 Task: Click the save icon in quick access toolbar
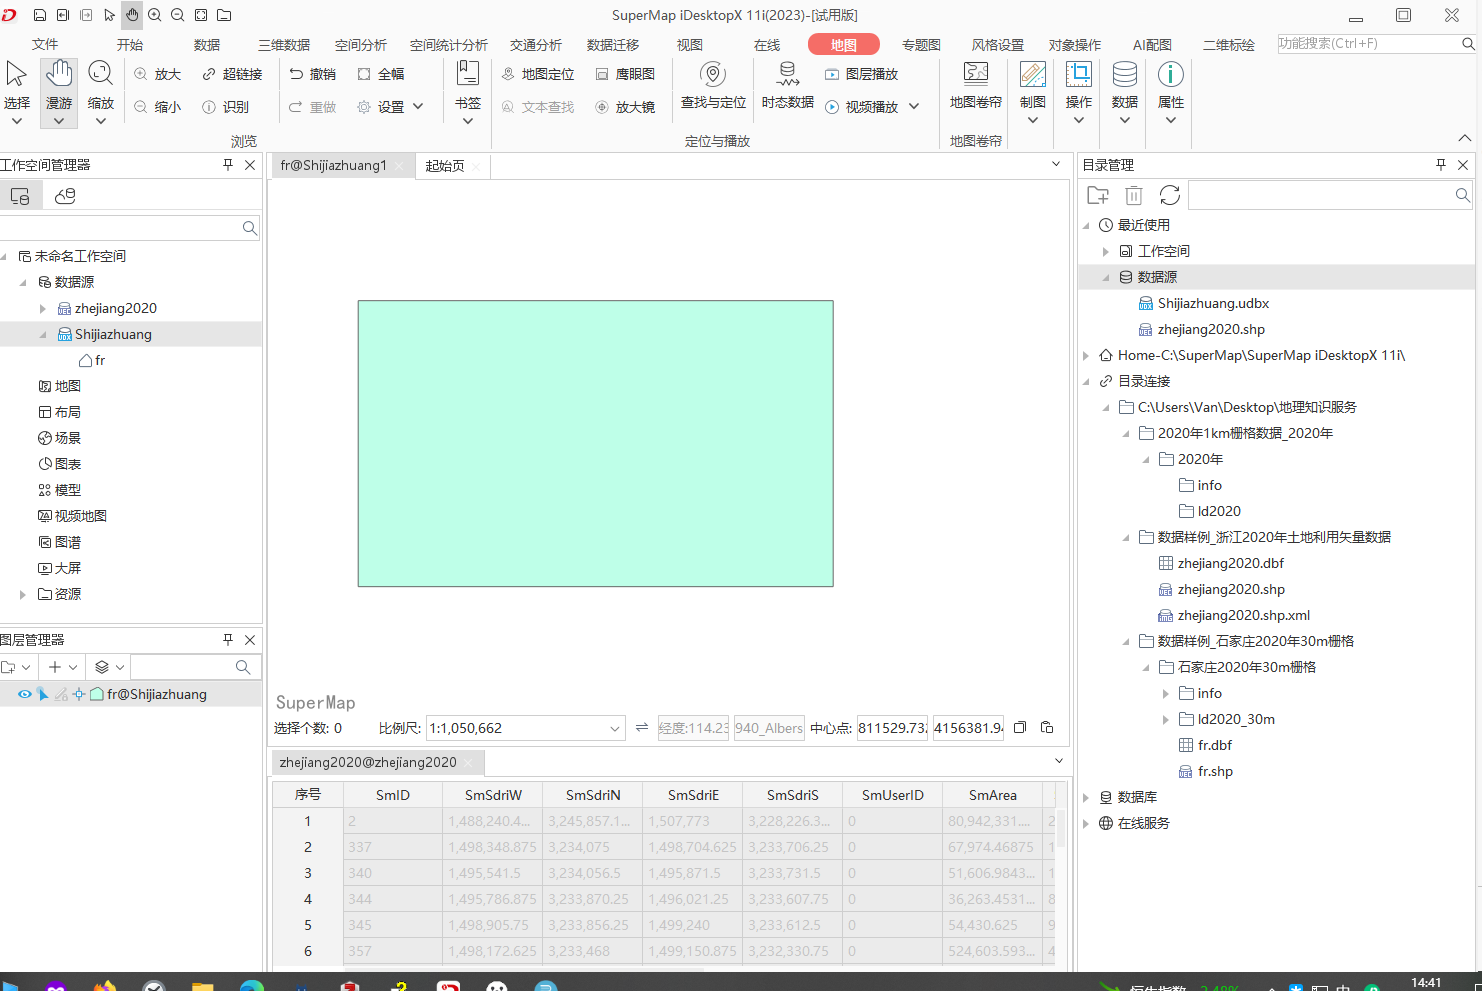pos(40,15)
